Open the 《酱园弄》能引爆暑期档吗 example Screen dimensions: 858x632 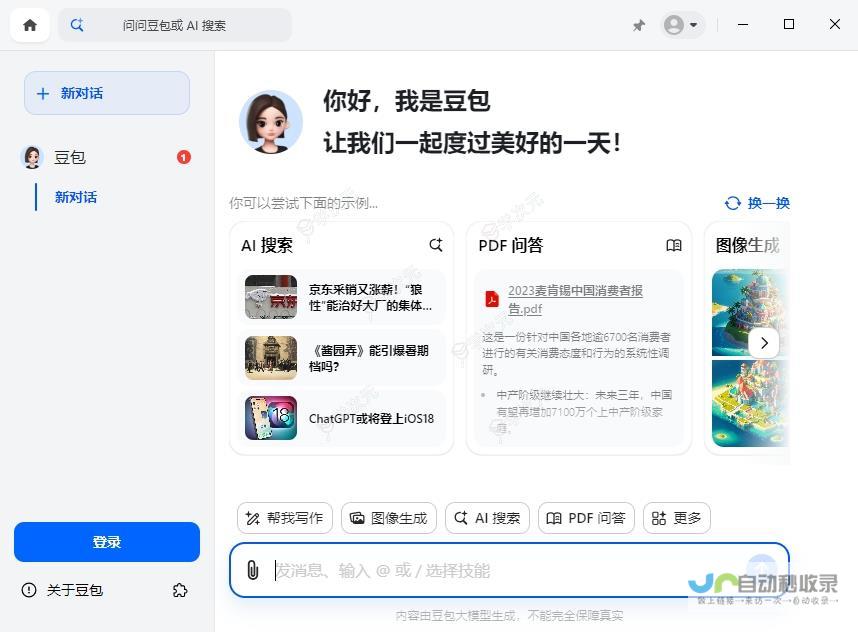click(x=341, y=358)
